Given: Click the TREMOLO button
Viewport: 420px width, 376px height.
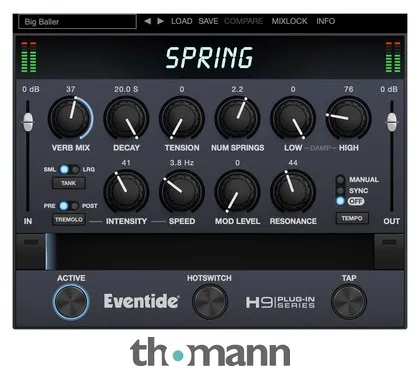Looking at the screenshot, I should coord(69,220).
